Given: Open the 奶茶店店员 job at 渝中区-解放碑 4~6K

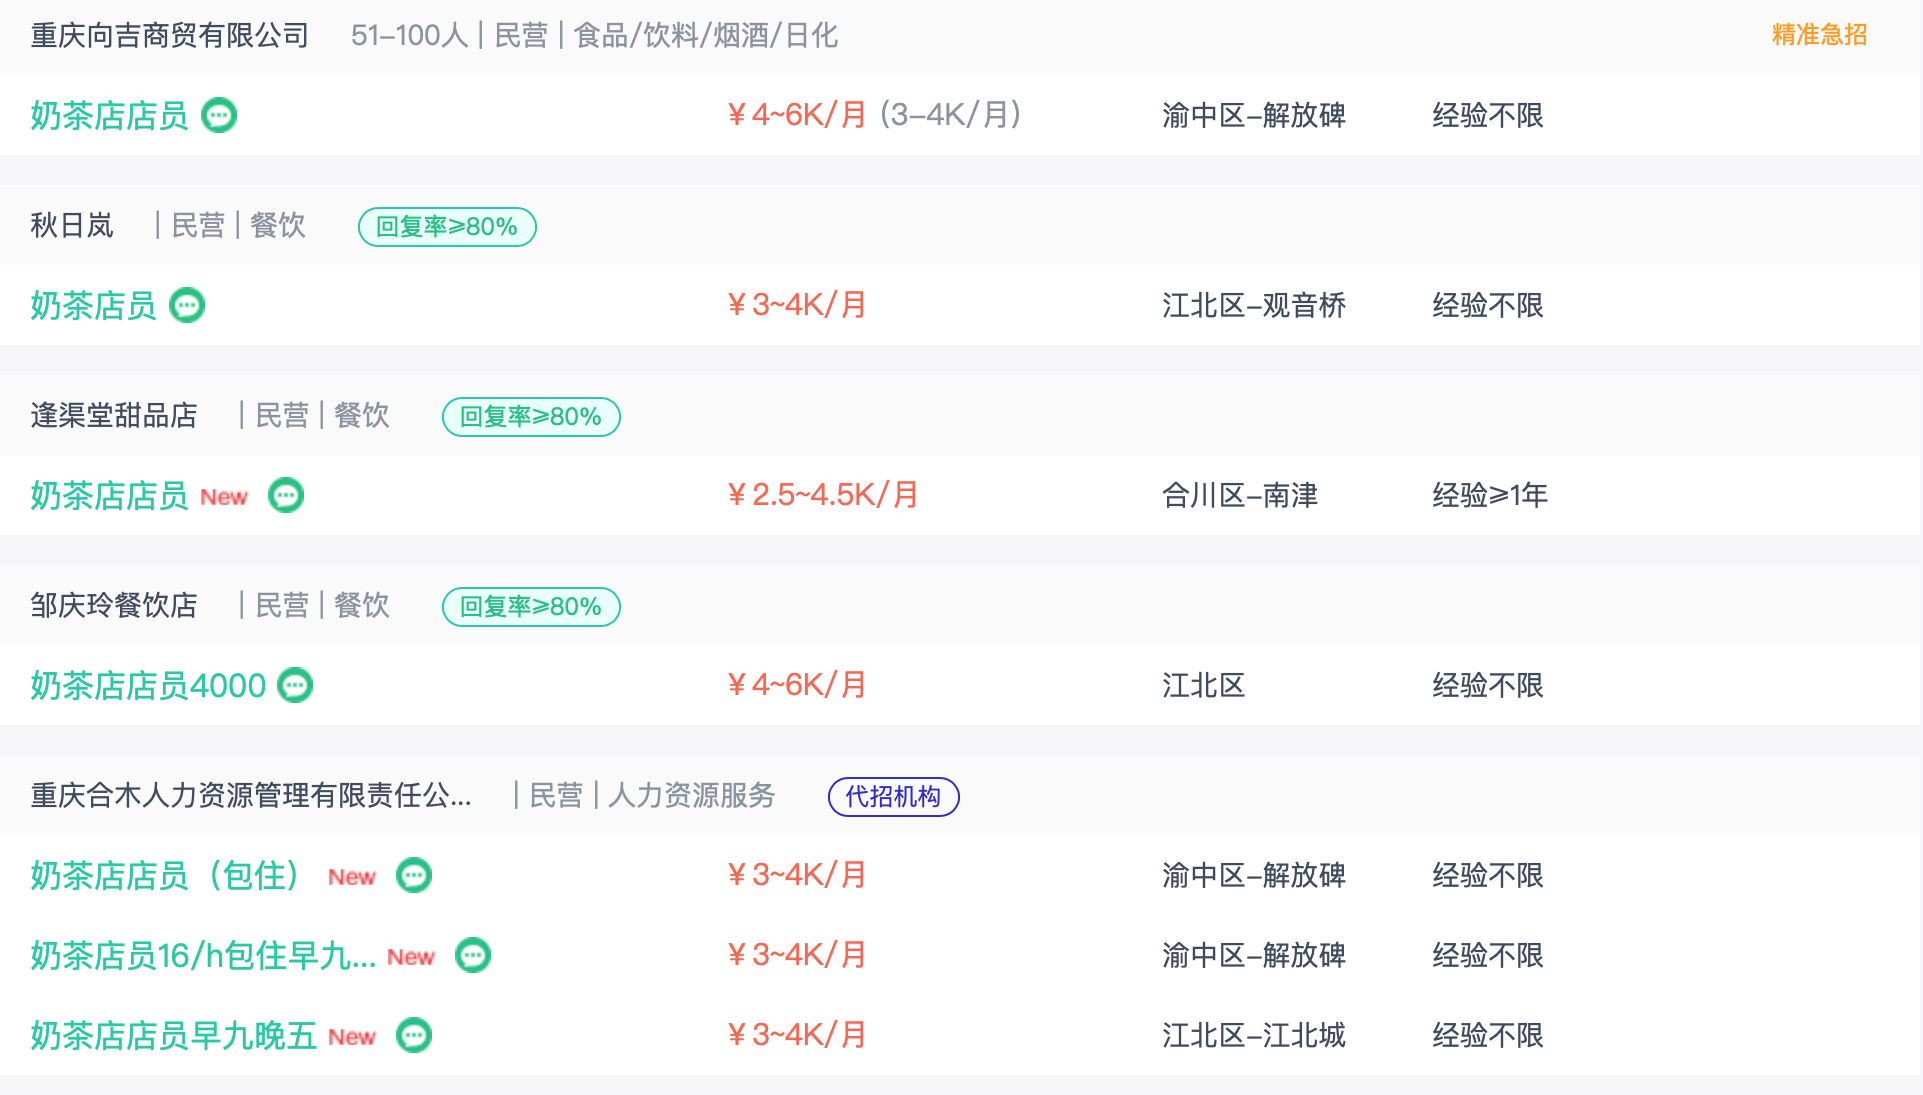Looking at the screenshot, I should [109, 115].
